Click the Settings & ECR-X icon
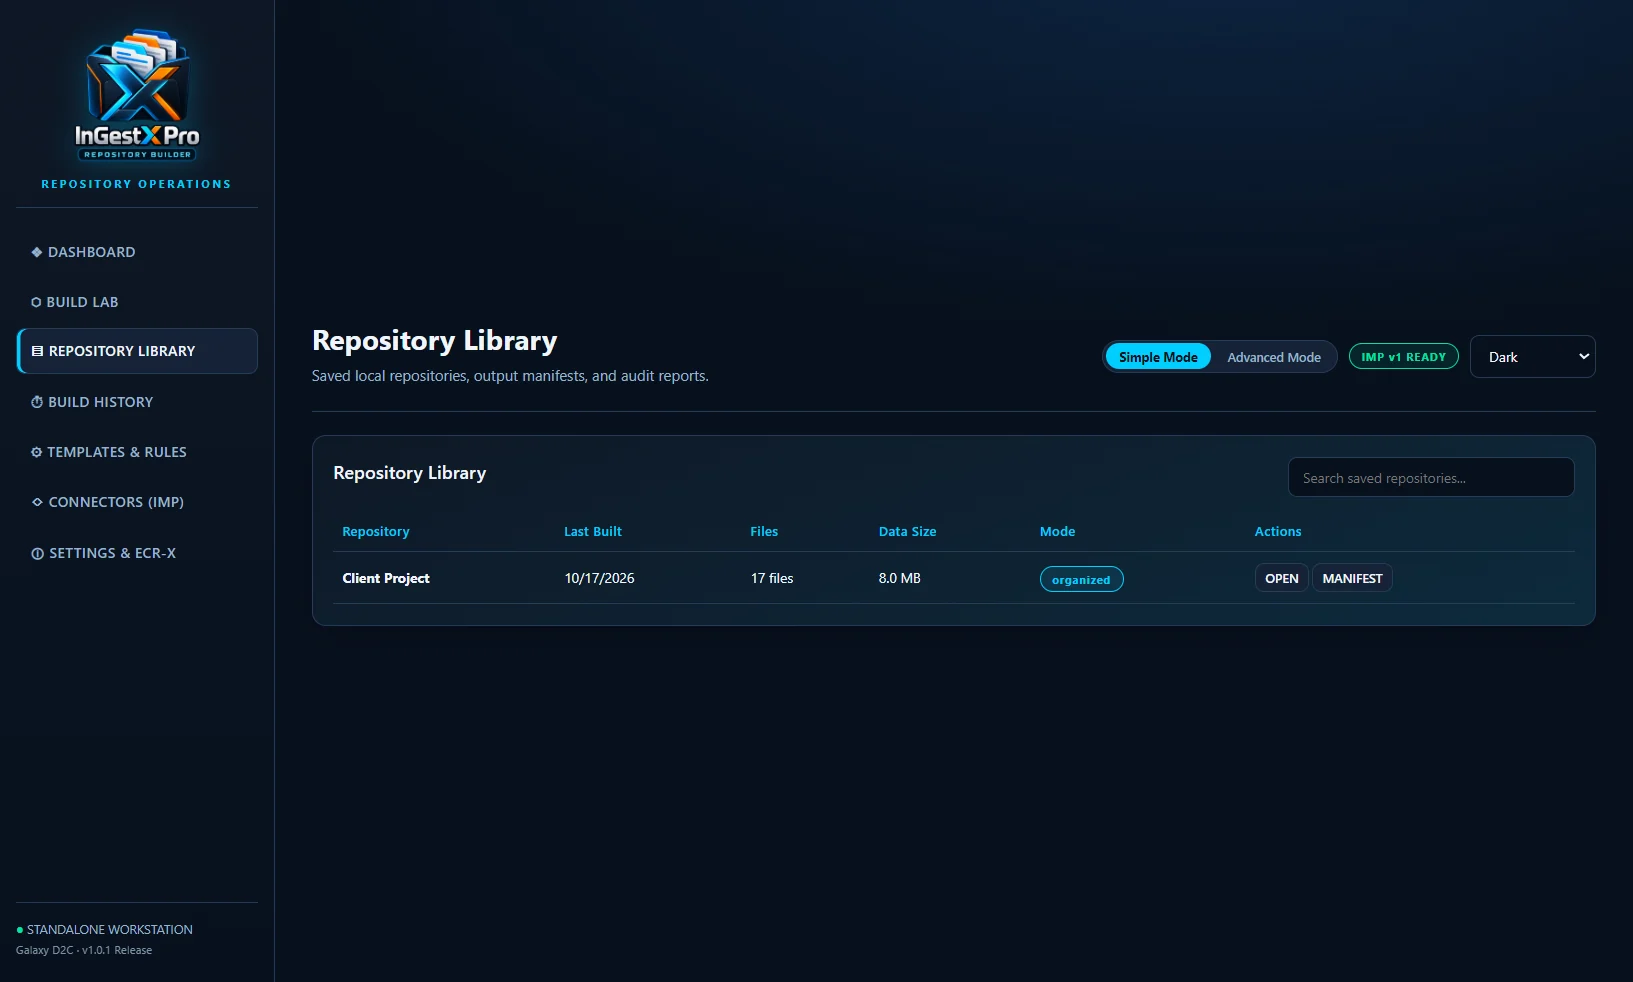 point(37,553)
